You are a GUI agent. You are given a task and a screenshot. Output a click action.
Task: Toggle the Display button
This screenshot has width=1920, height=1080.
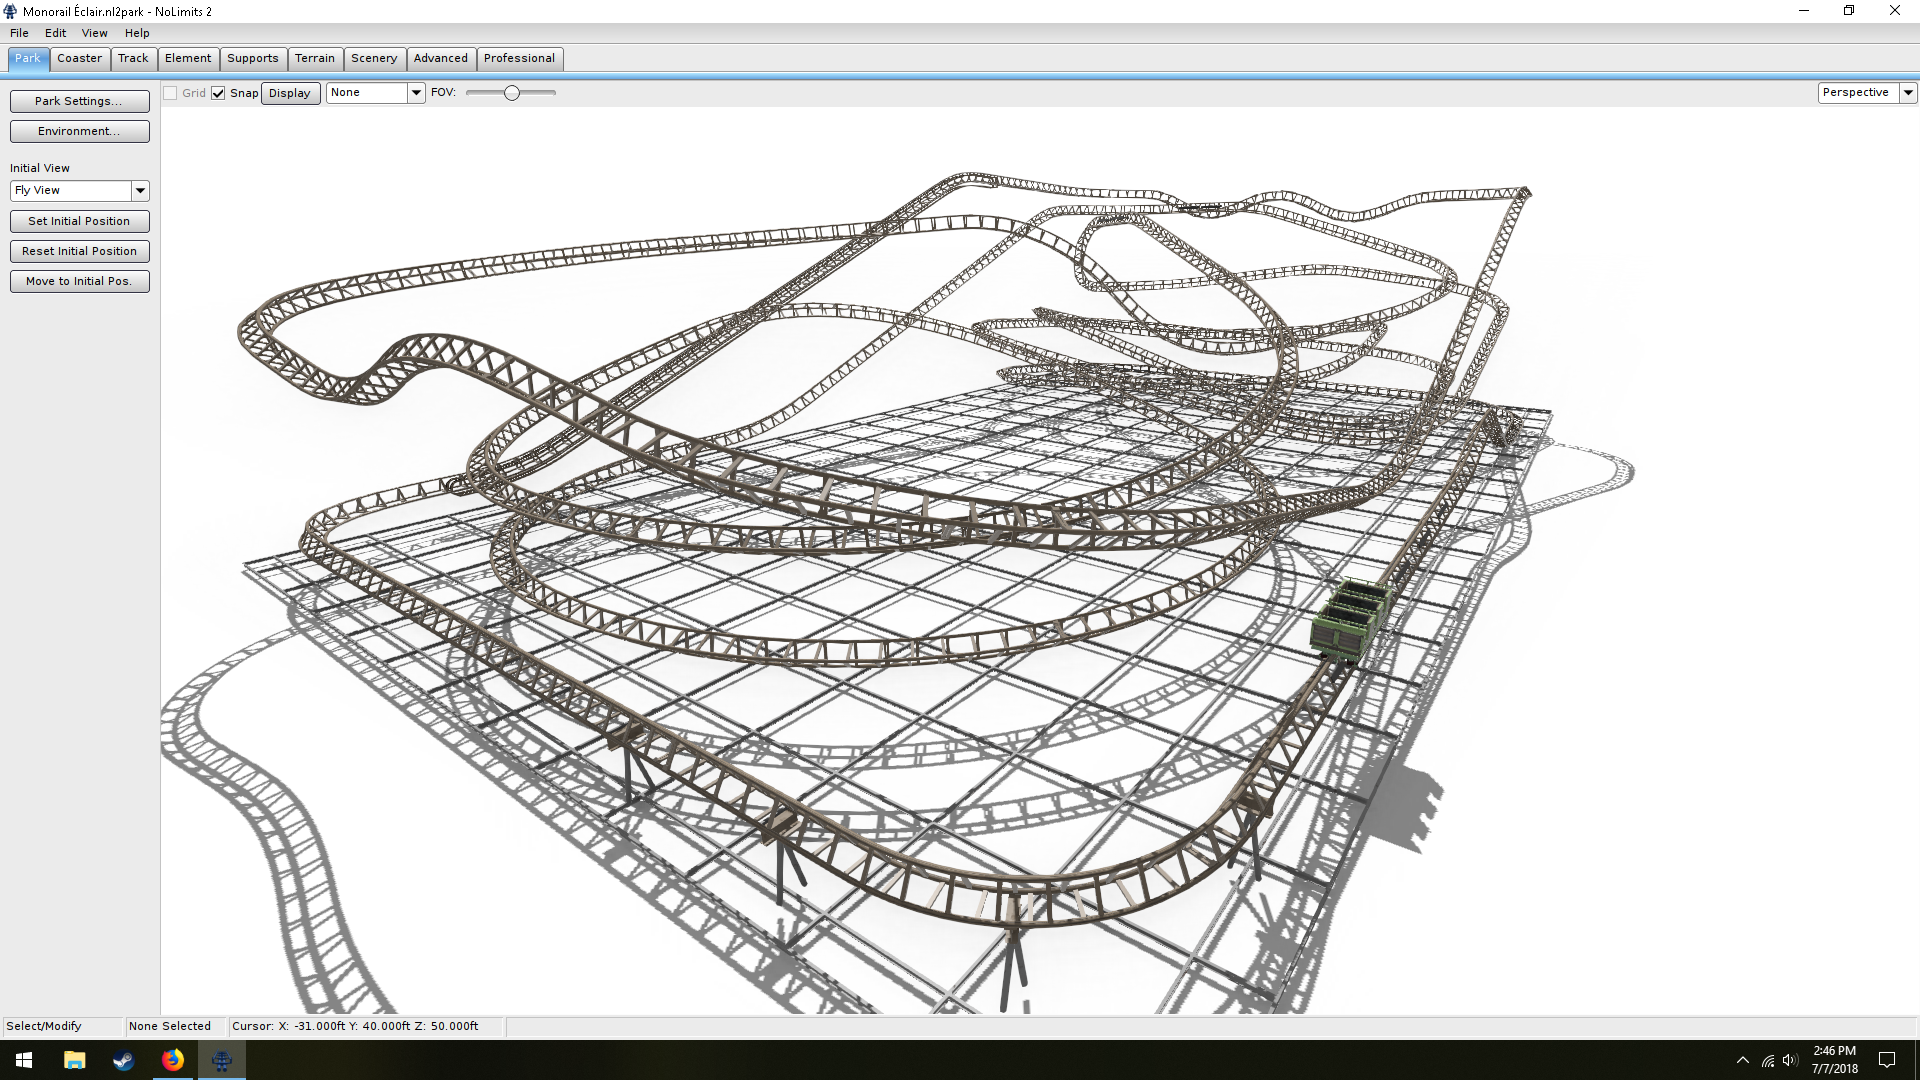290,93
